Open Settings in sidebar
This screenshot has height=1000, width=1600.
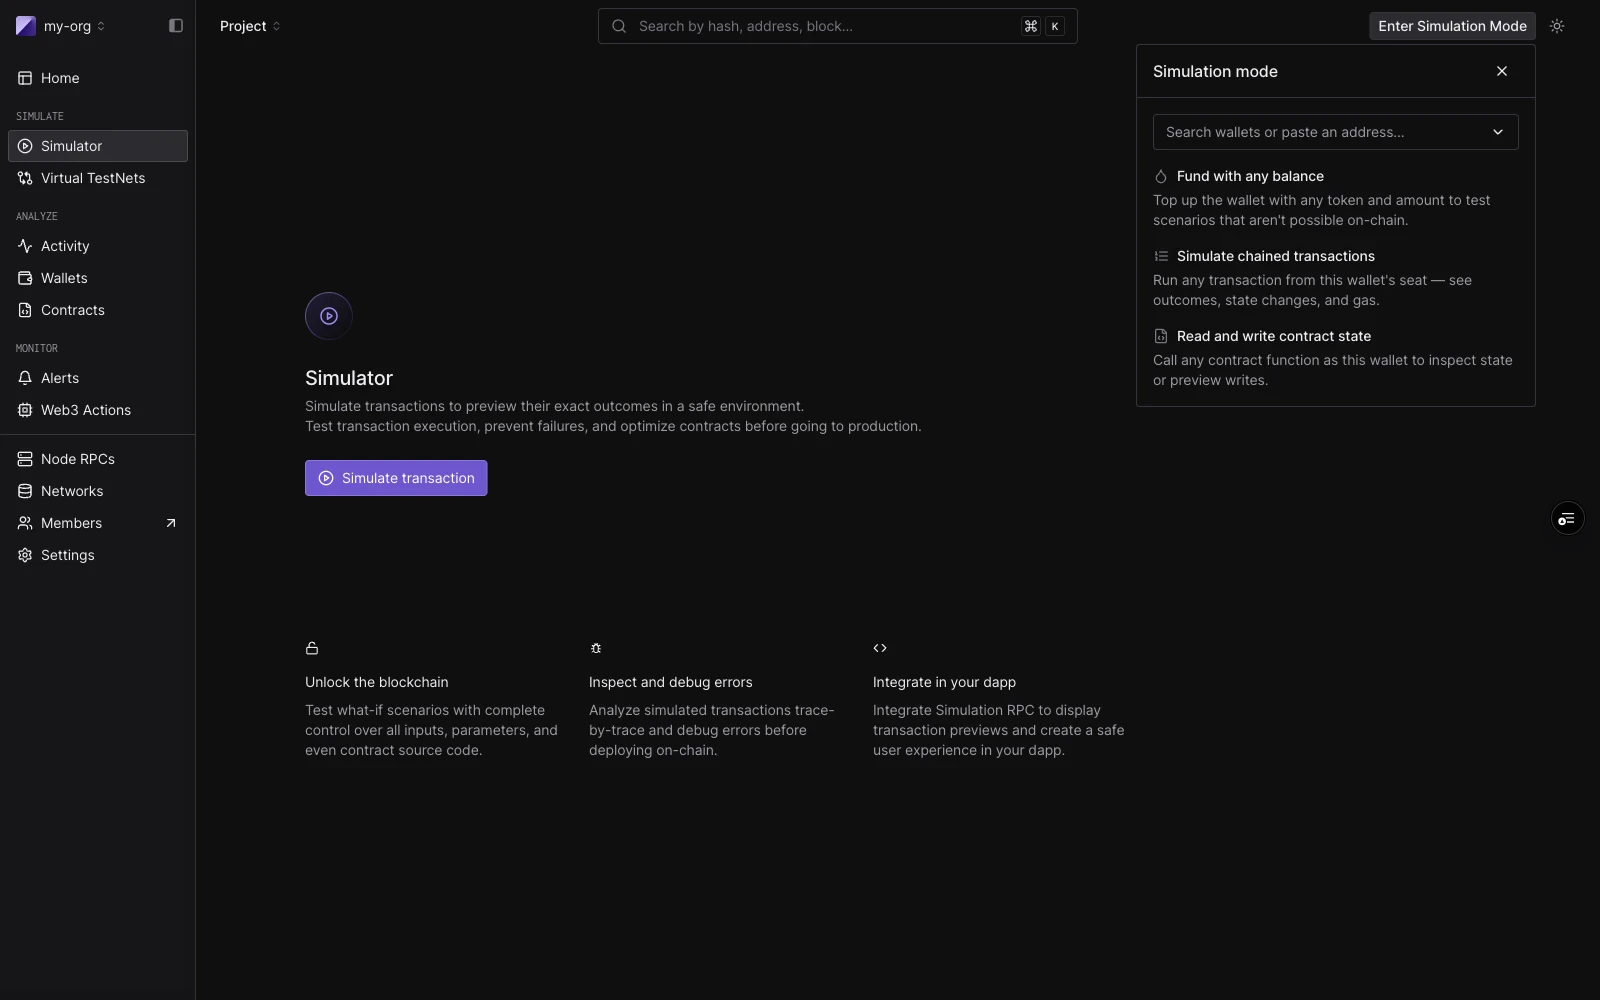pos(98,555)
